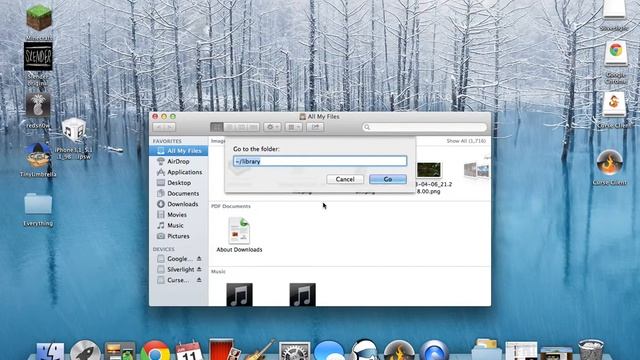
Task: Open Curse Client flame icon in Dock
Action: point(399,351)
